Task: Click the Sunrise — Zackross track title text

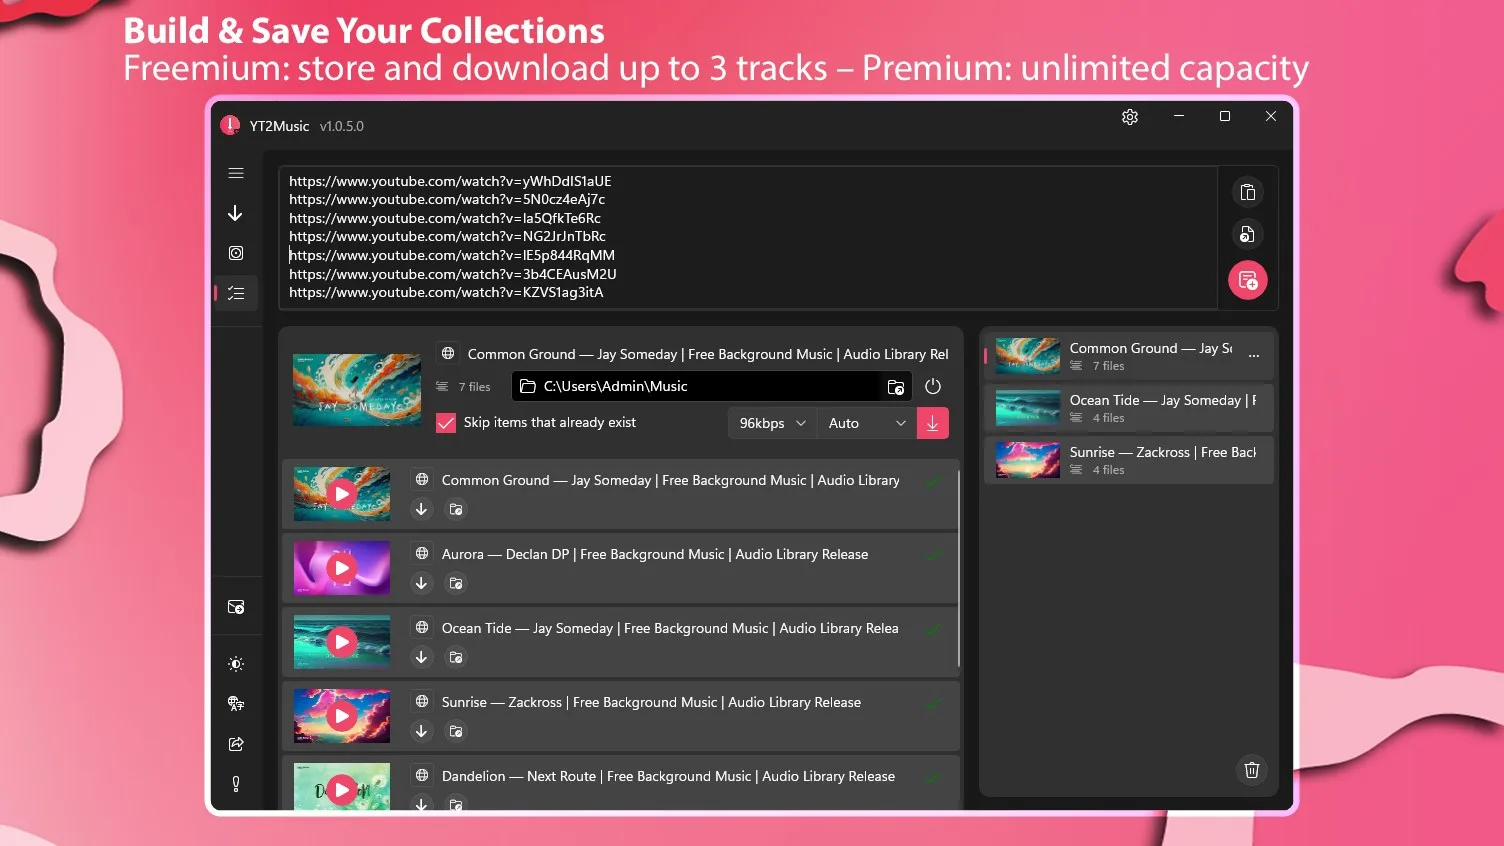Action: click(651, 702)
